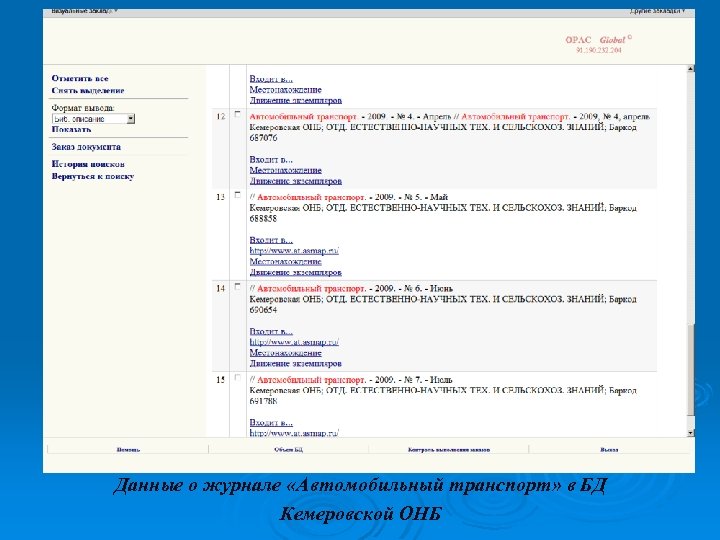
Task: Open Движение экземпляров for record 14
Action: point(295,364)
